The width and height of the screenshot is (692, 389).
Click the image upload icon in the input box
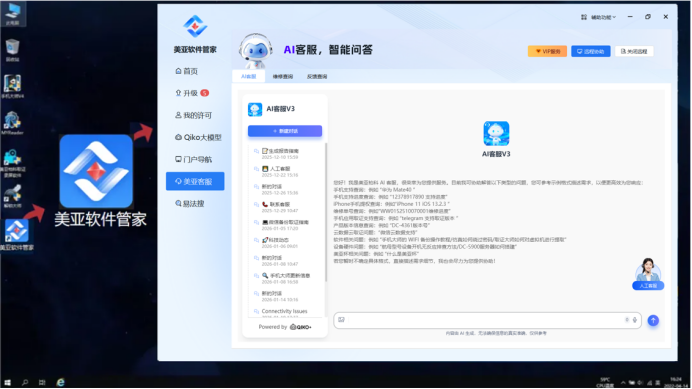(x=341, y=320)
